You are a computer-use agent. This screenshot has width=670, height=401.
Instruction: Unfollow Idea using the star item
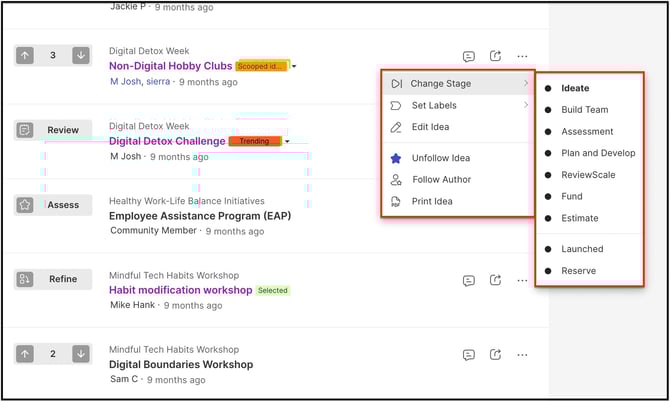click(440, 158)
